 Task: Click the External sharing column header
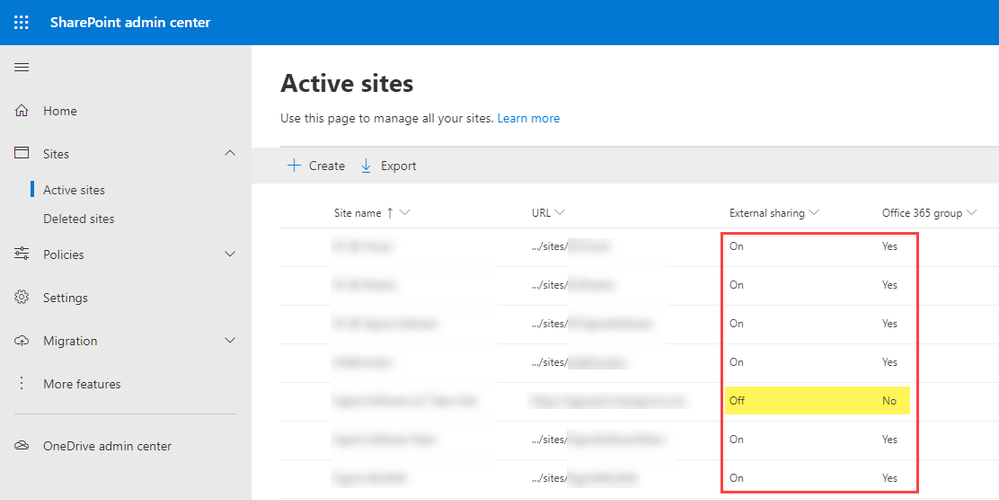coord(766,213)
